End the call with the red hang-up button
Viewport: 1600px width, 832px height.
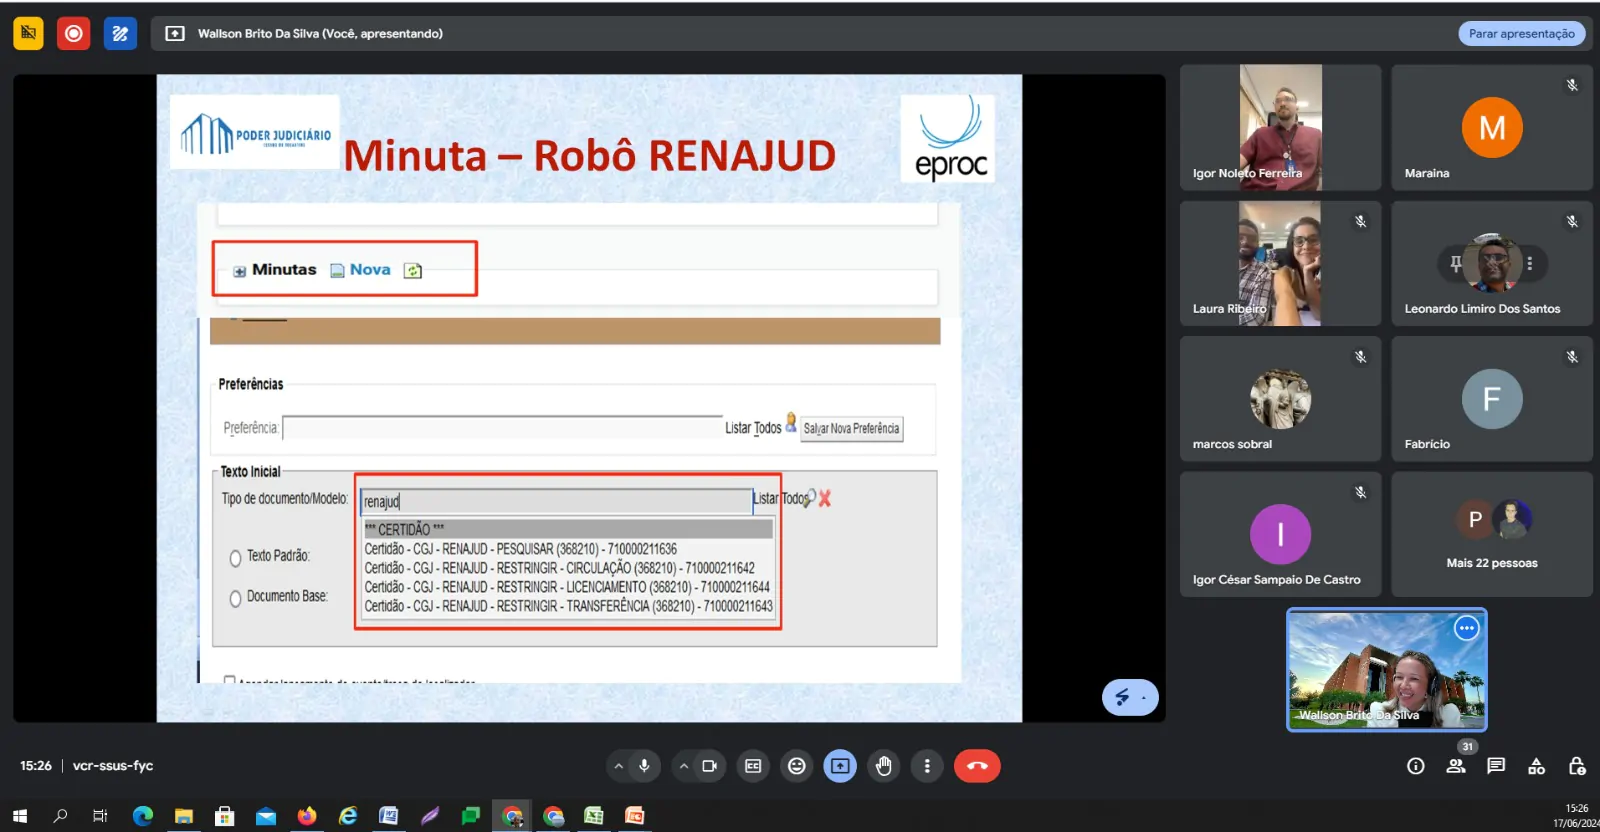pos(977,766)
